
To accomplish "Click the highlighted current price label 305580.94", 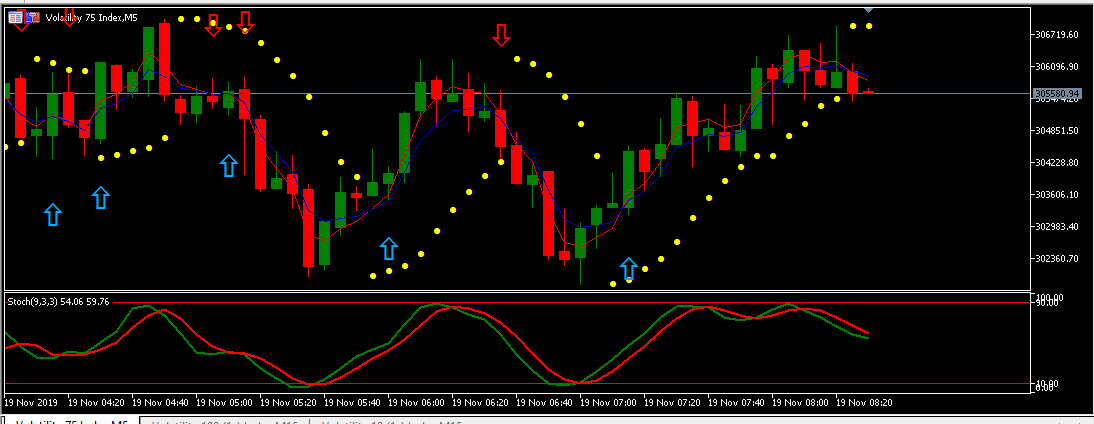I will (x=1058, y=93).
